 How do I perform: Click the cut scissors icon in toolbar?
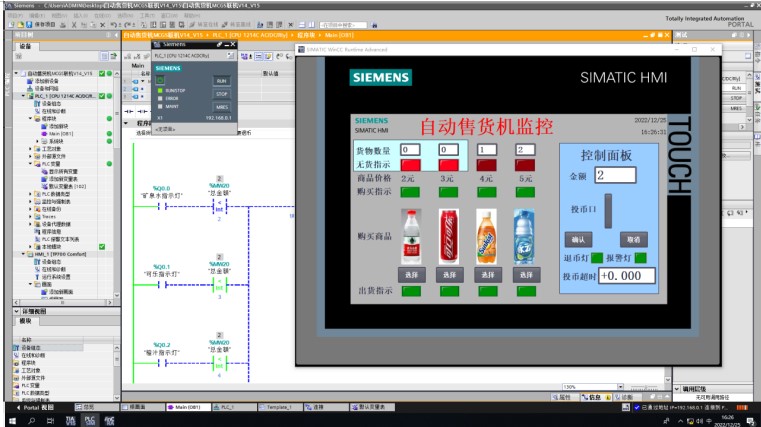click(74, 24)
